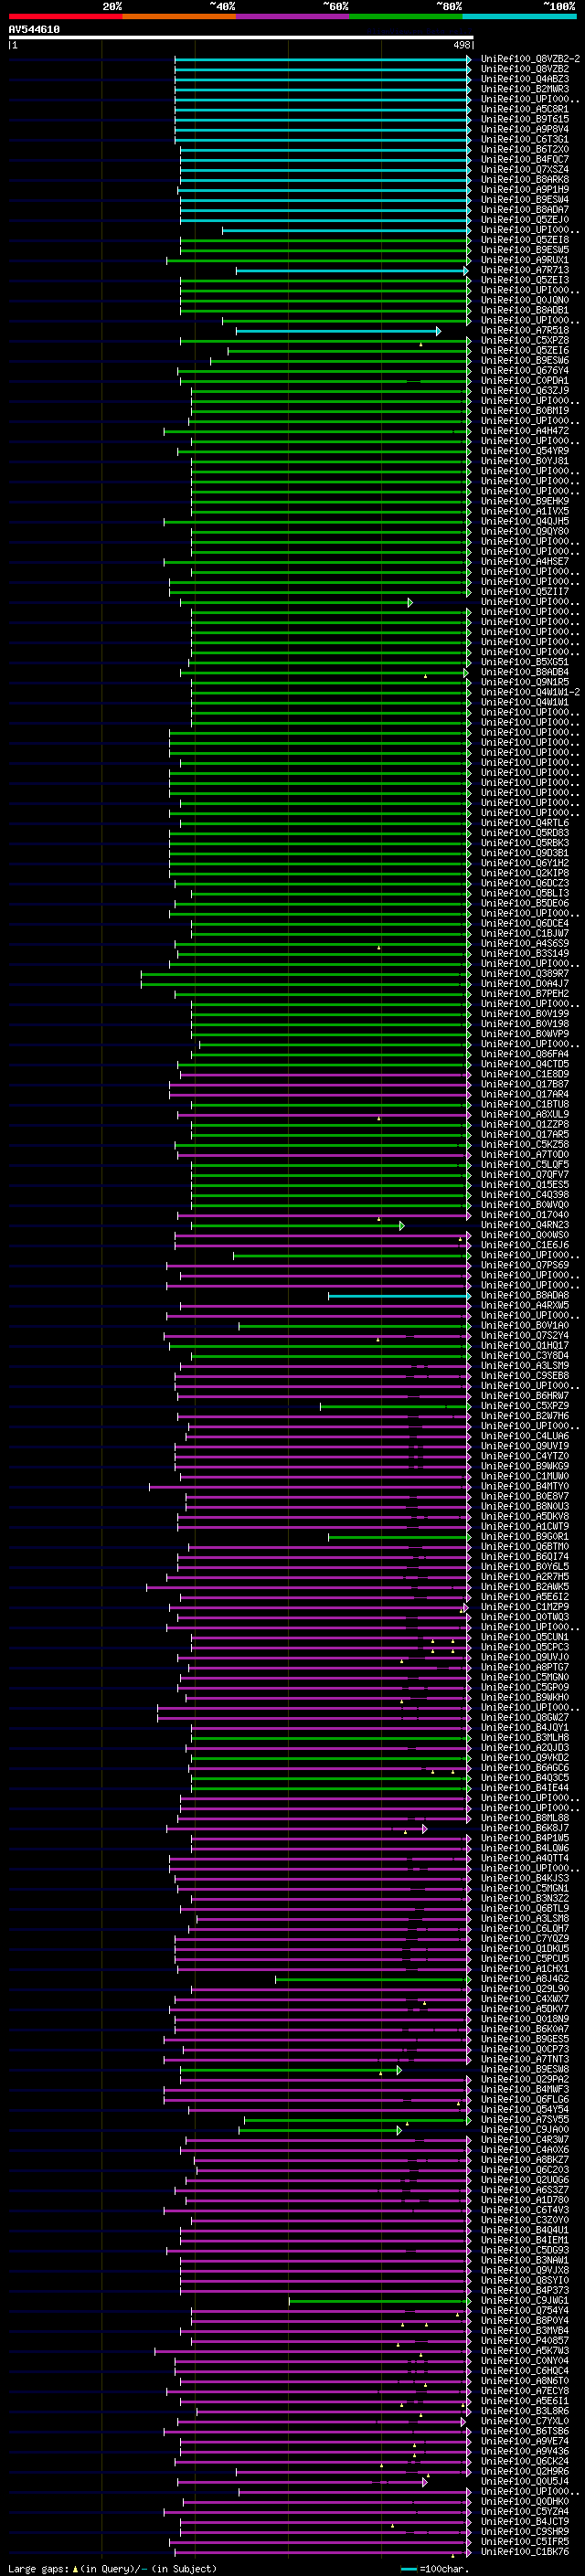This screenshot has height=2576, width=585.
Task: Select the UniRef100_Q2KIP8 label
Action: point(525,873)
